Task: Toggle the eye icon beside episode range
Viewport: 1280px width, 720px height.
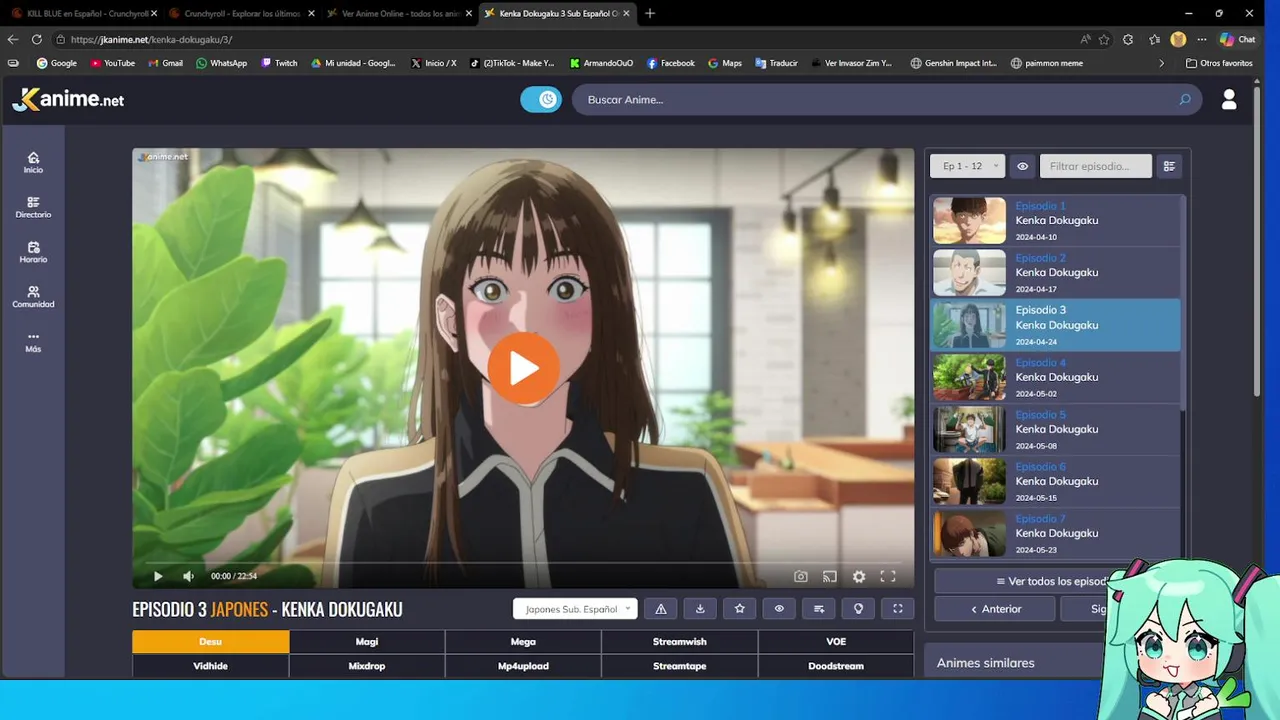Action: click(1022, 166)
